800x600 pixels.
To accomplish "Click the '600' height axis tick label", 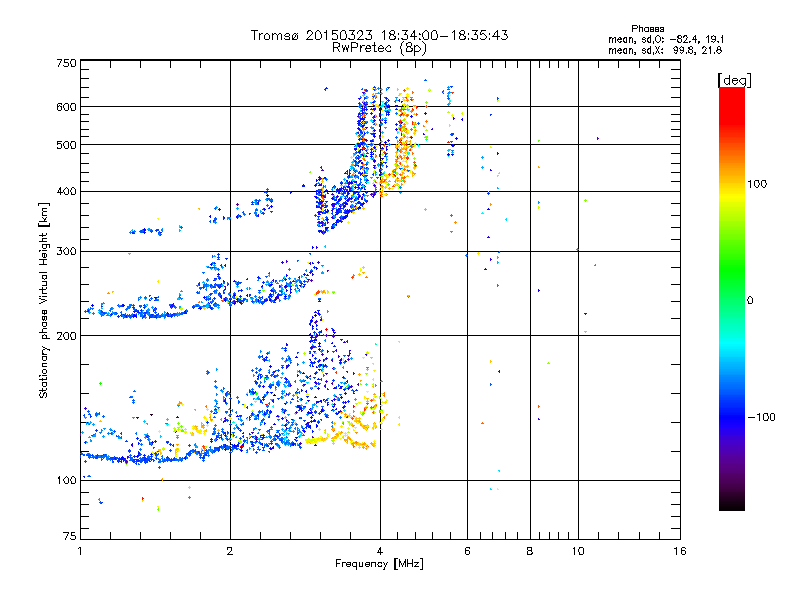I will click(66, 107).
